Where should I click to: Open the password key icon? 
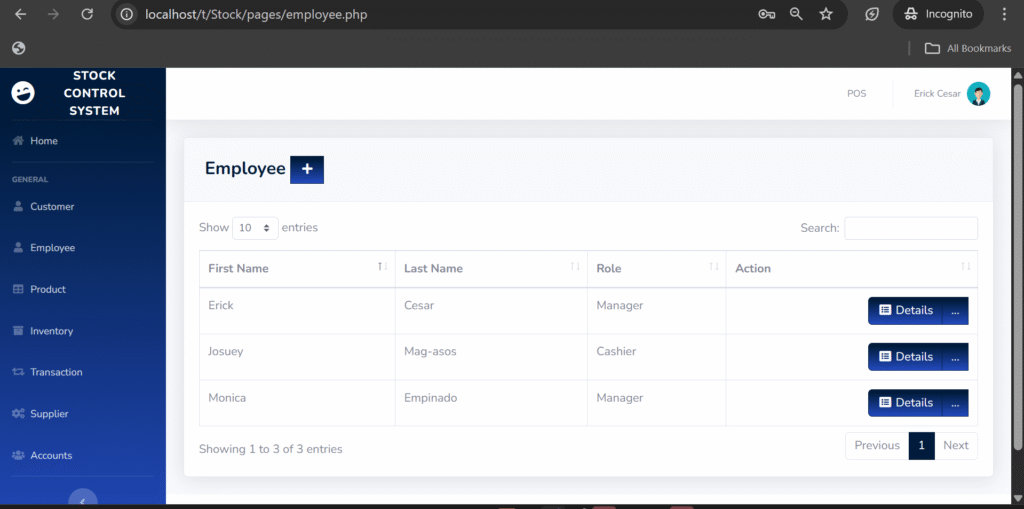766,14
